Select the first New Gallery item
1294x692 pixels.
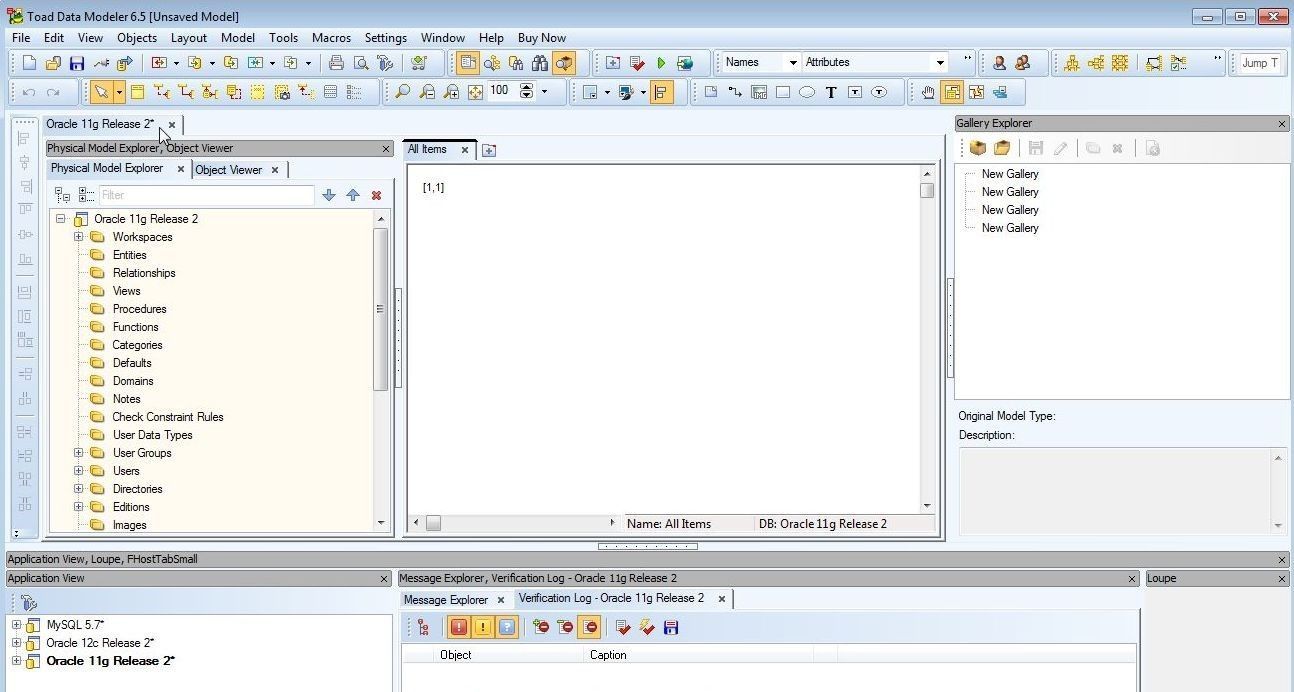click(x=1010, y=174)
